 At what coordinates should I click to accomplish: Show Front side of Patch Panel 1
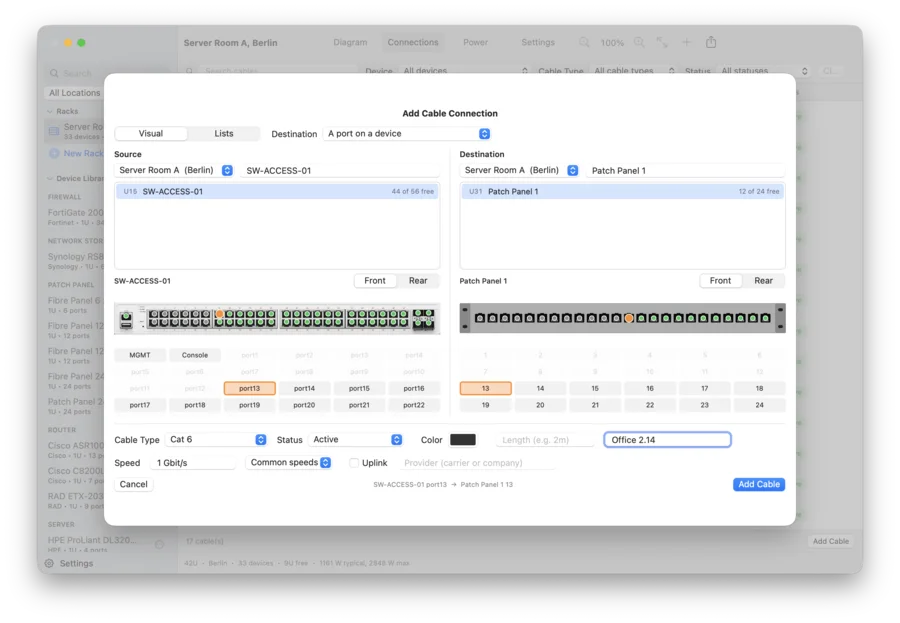point(720,281)
